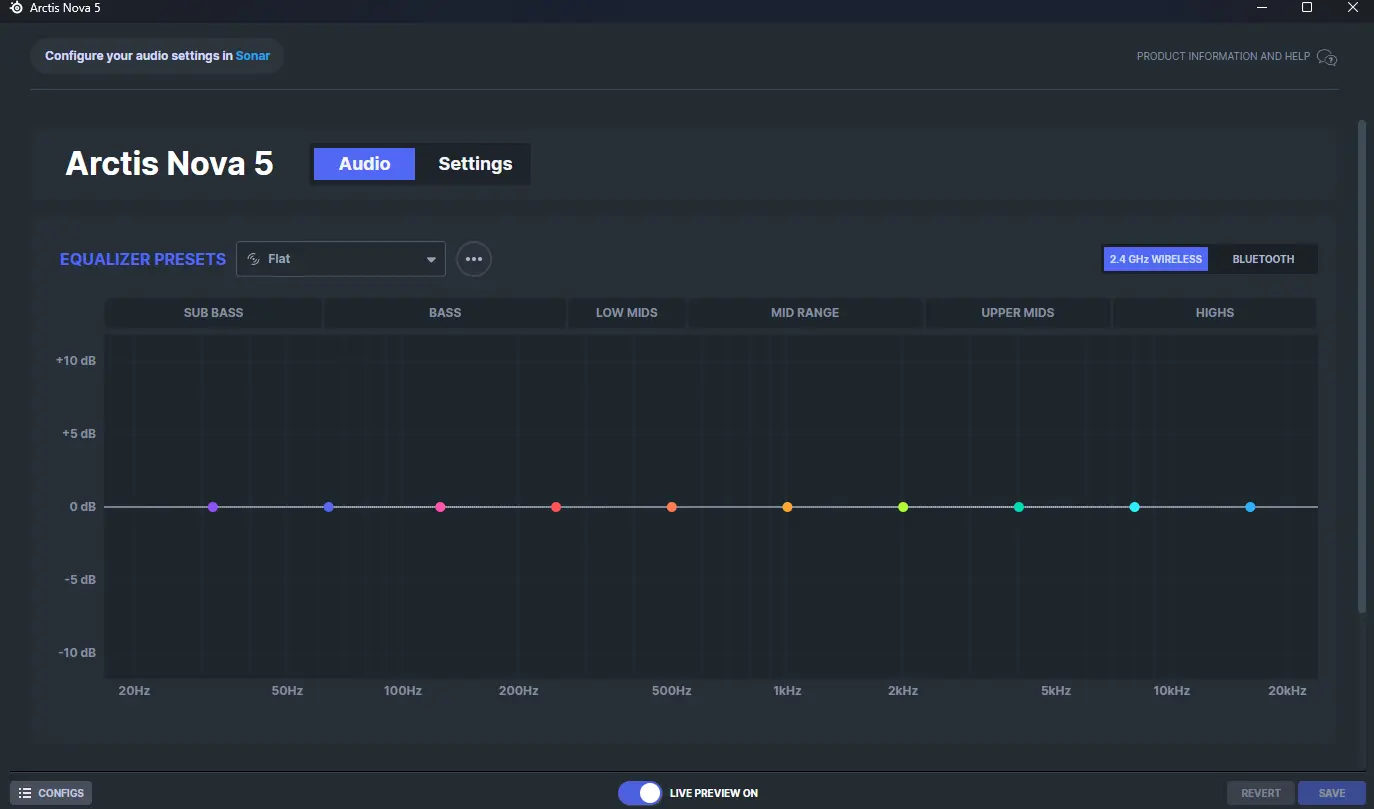1374x809 pixels.
Task: Open the Configs panel
Action: coord(51,793)
